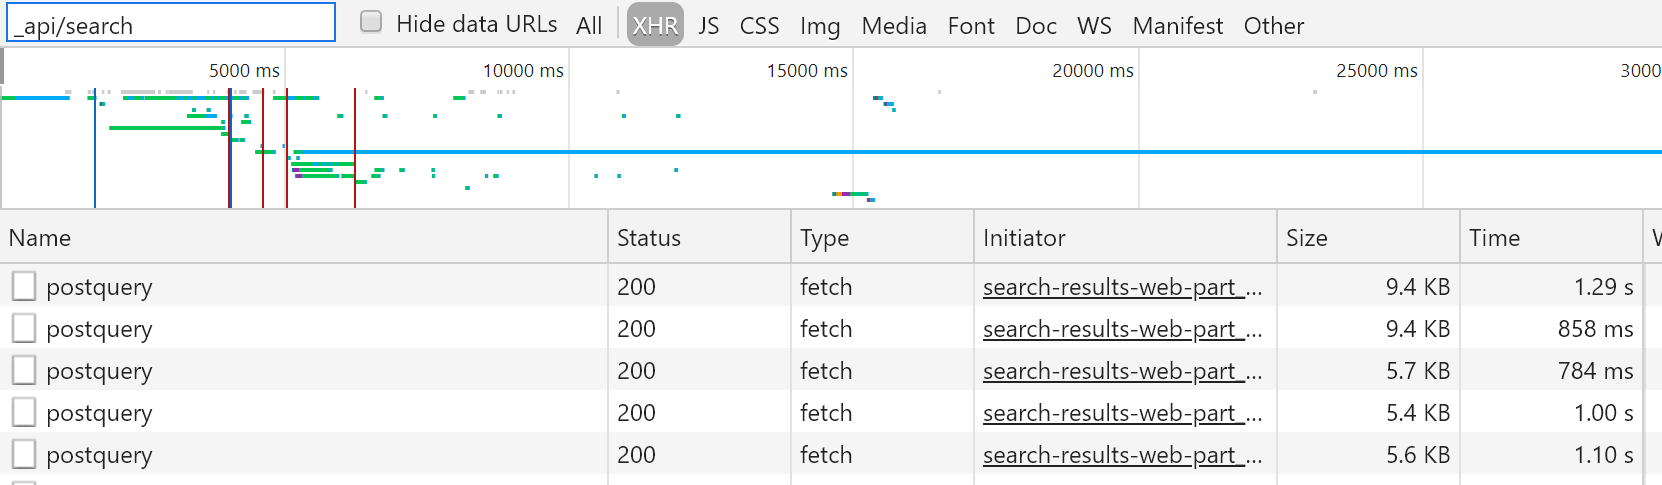Select the CSS filter type
This screenshot has height=485, width=1662.
coord(759,26)
